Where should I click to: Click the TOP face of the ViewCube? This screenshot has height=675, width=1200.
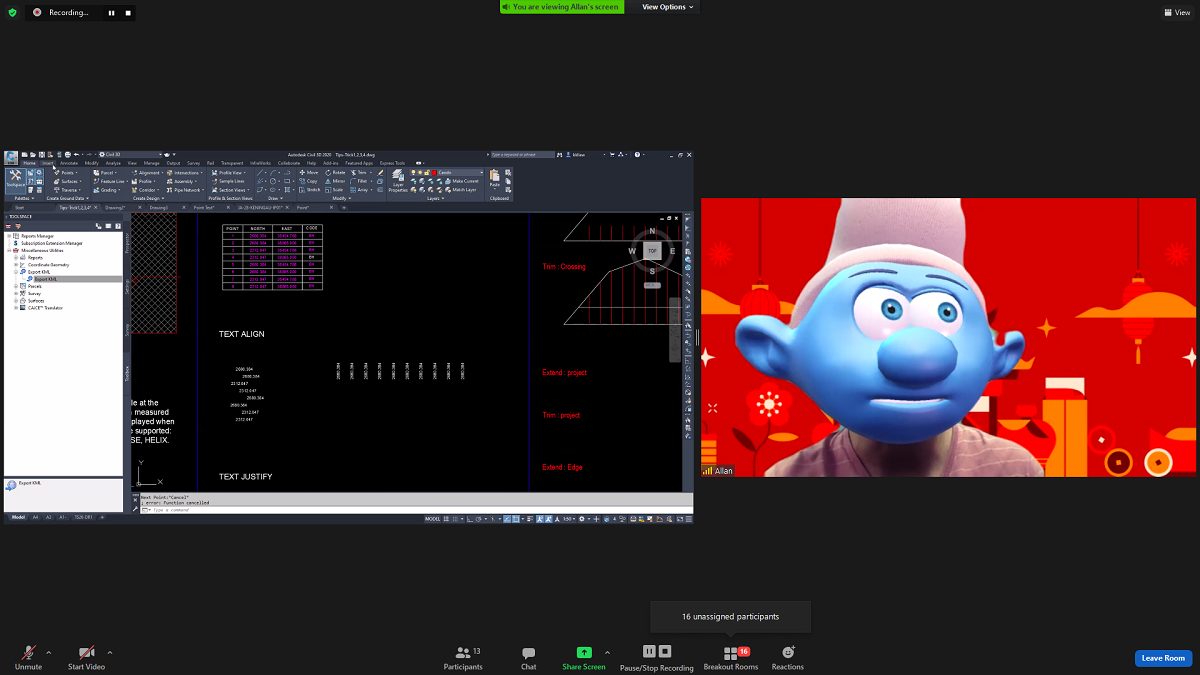[652, 251]
